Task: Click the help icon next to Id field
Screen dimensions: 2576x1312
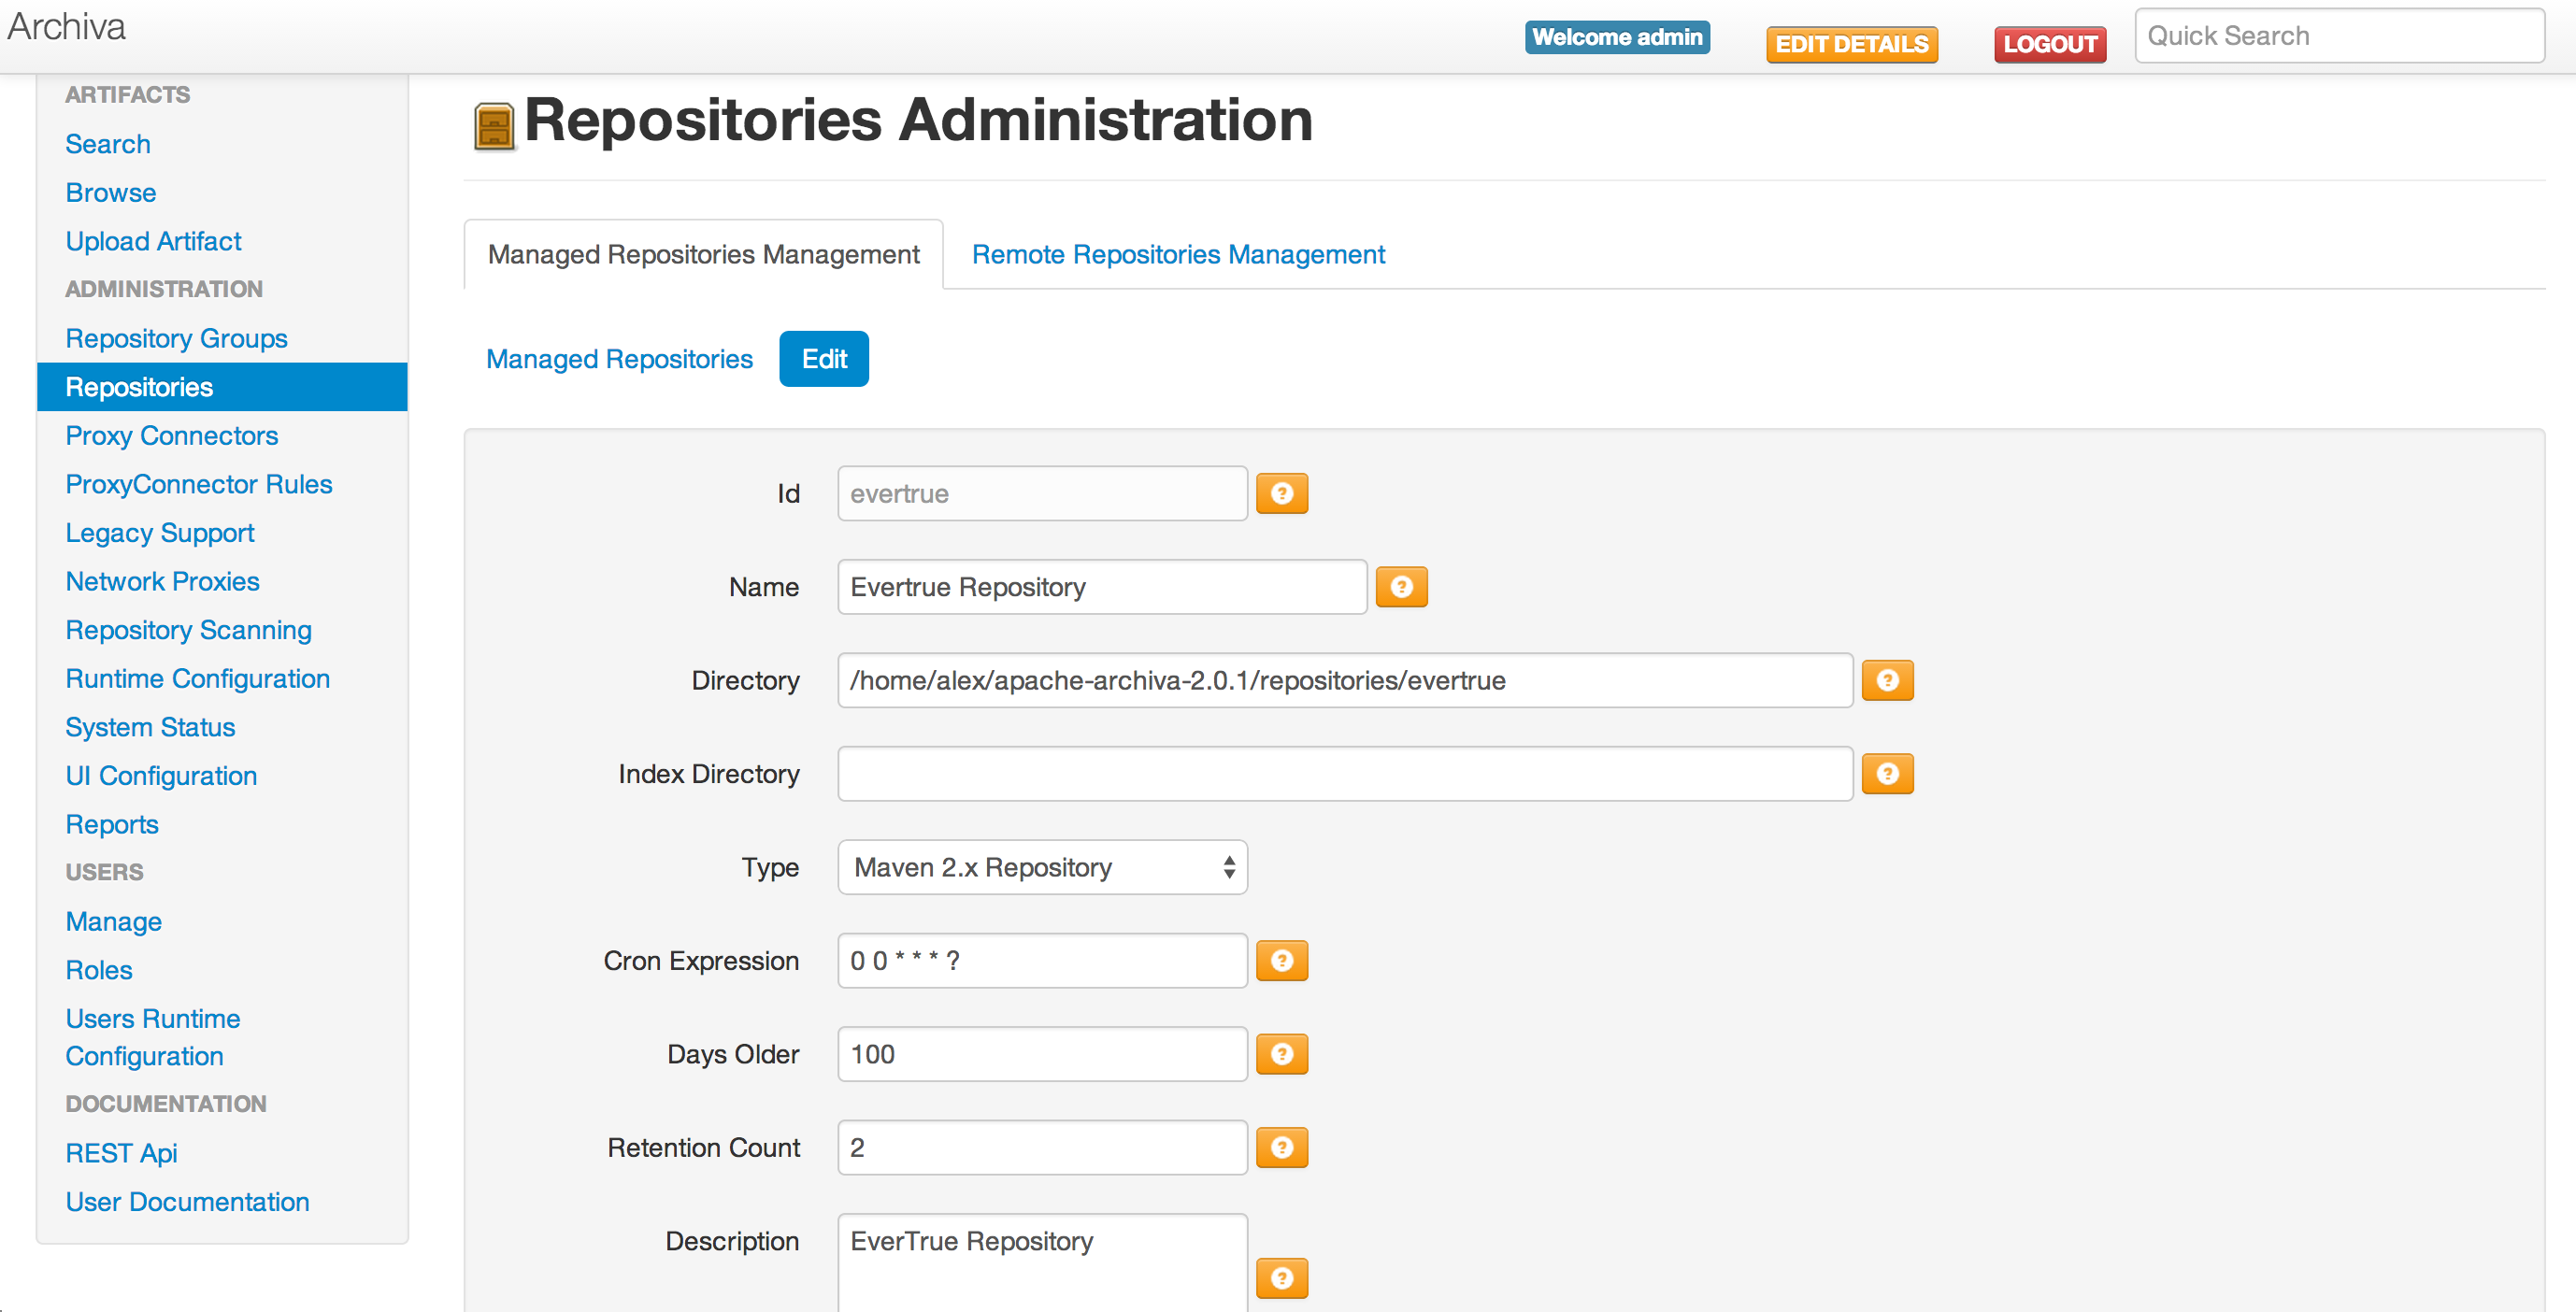Action: 1281,493
